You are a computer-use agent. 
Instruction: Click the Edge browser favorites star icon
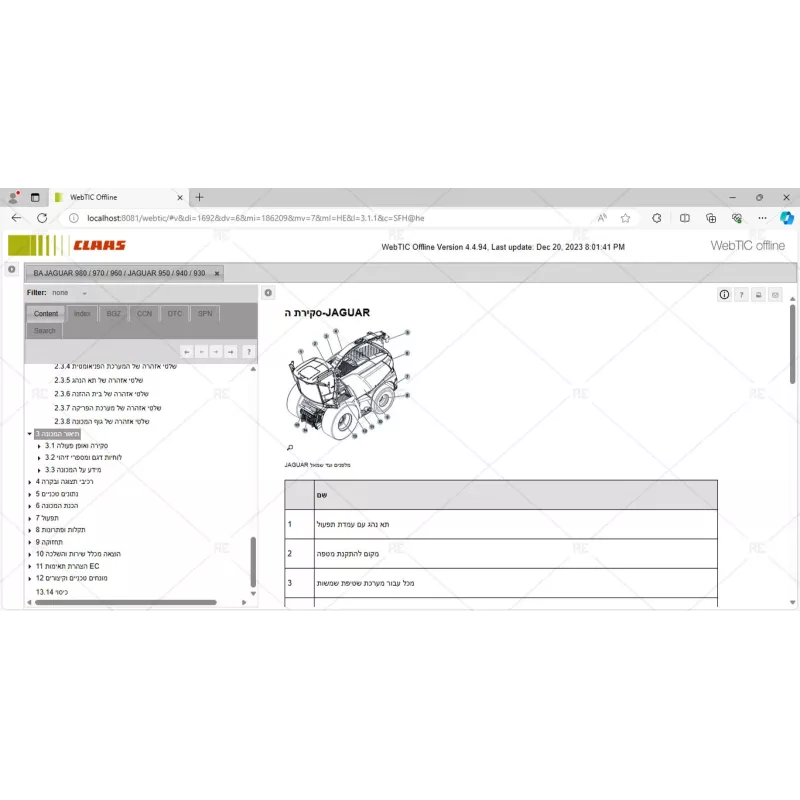(x=623, y=217)
